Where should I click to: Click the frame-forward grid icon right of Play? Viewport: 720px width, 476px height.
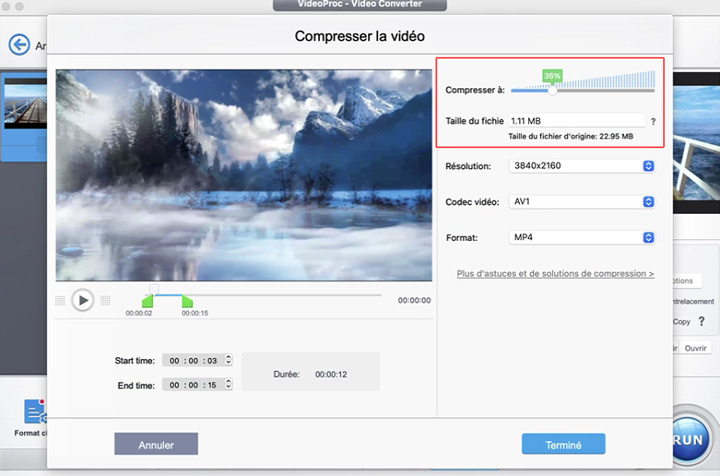tap(105, 301)
